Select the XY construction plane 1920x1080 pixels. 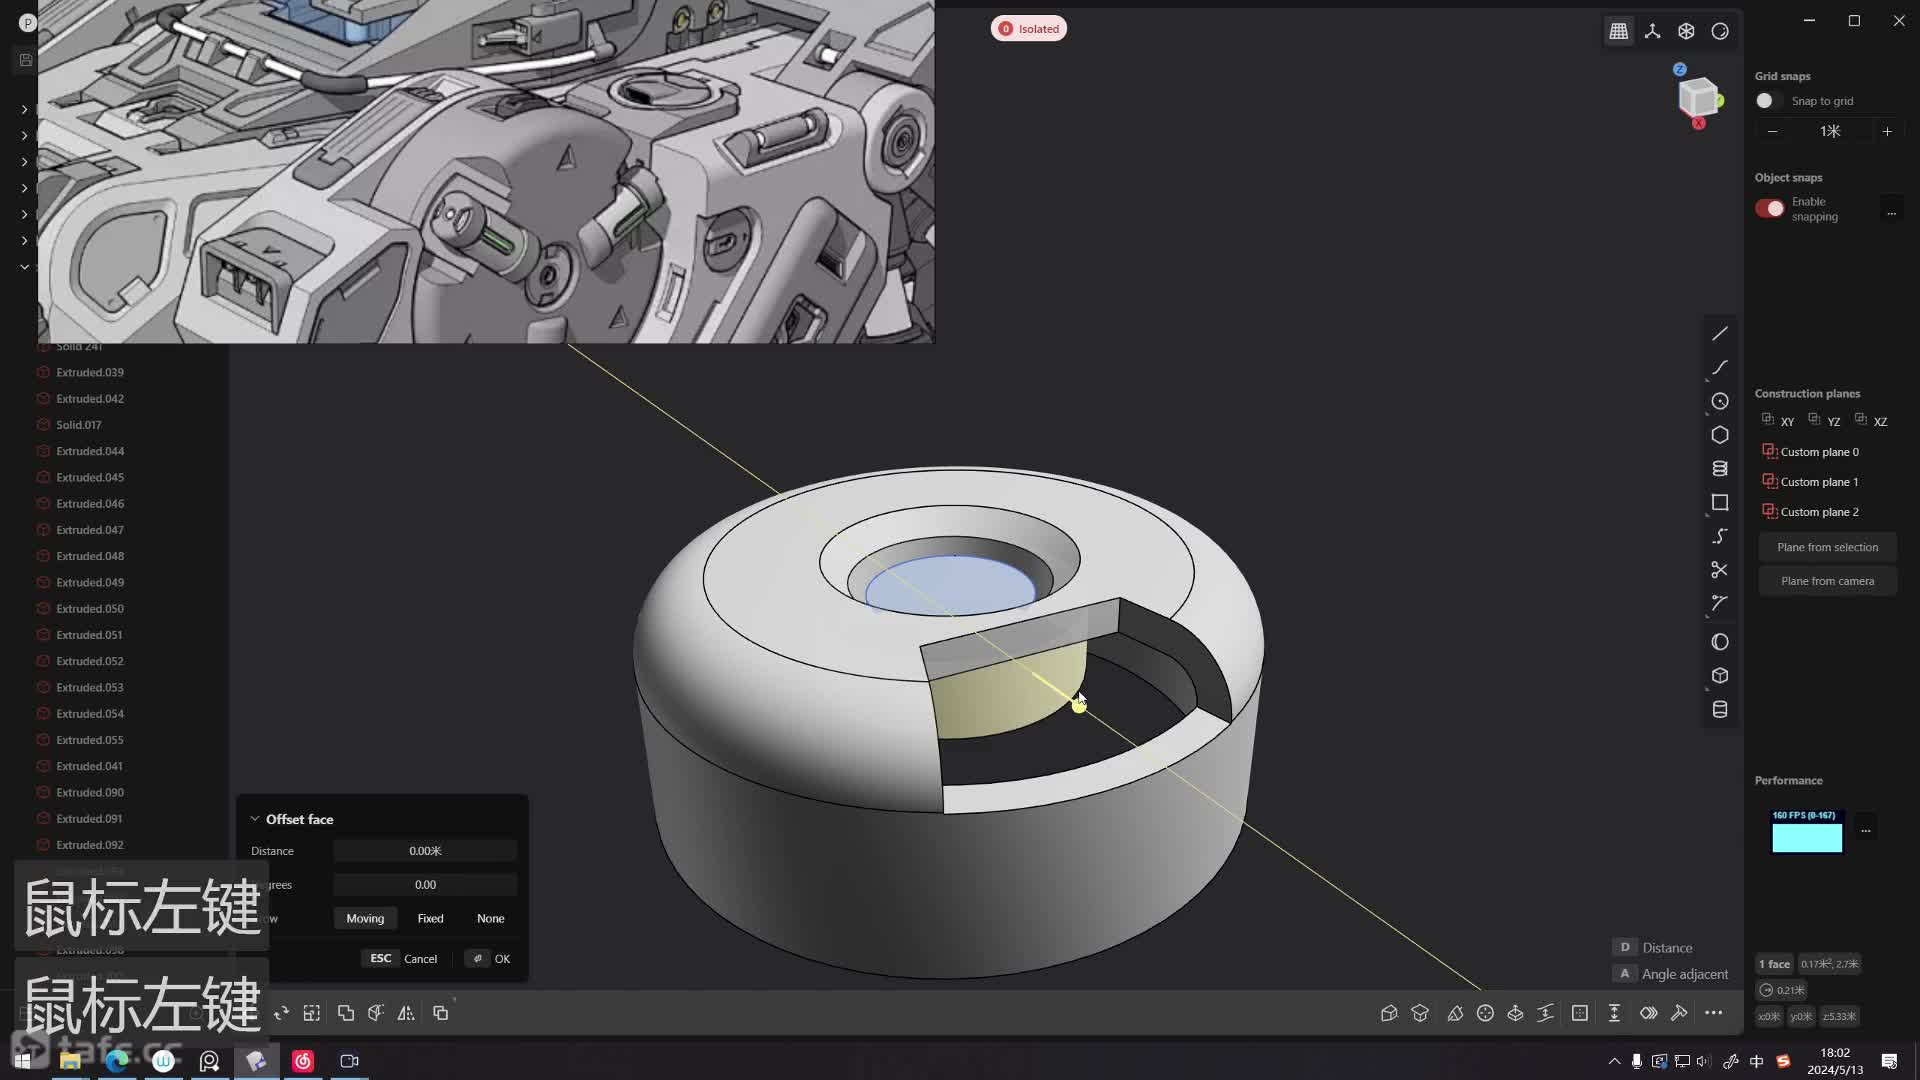tap(1778, 421)
